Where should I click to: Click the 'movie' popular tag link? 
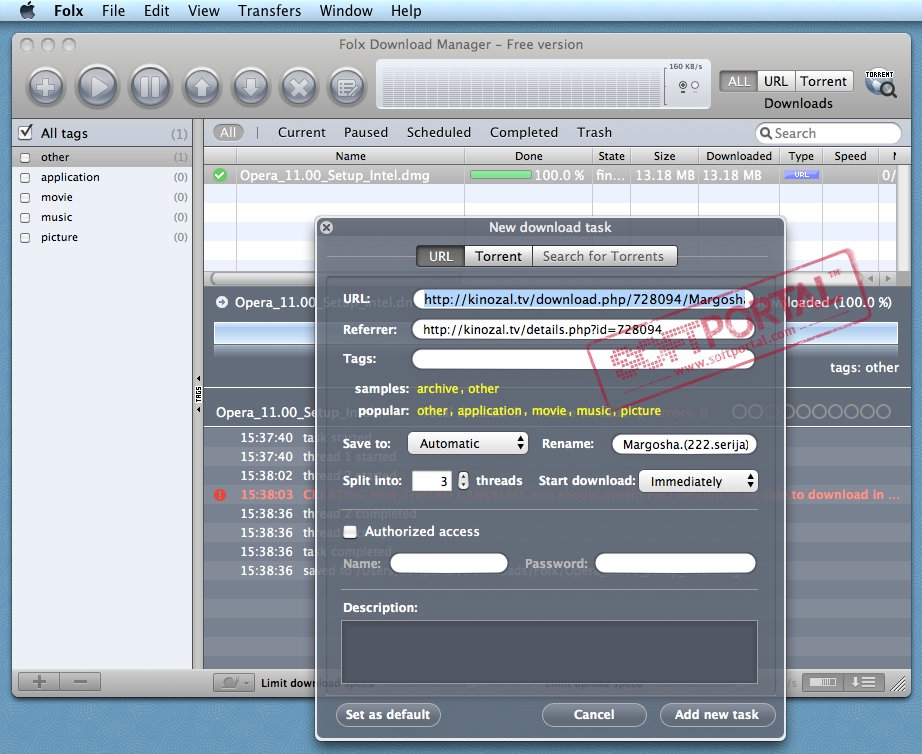549,411
